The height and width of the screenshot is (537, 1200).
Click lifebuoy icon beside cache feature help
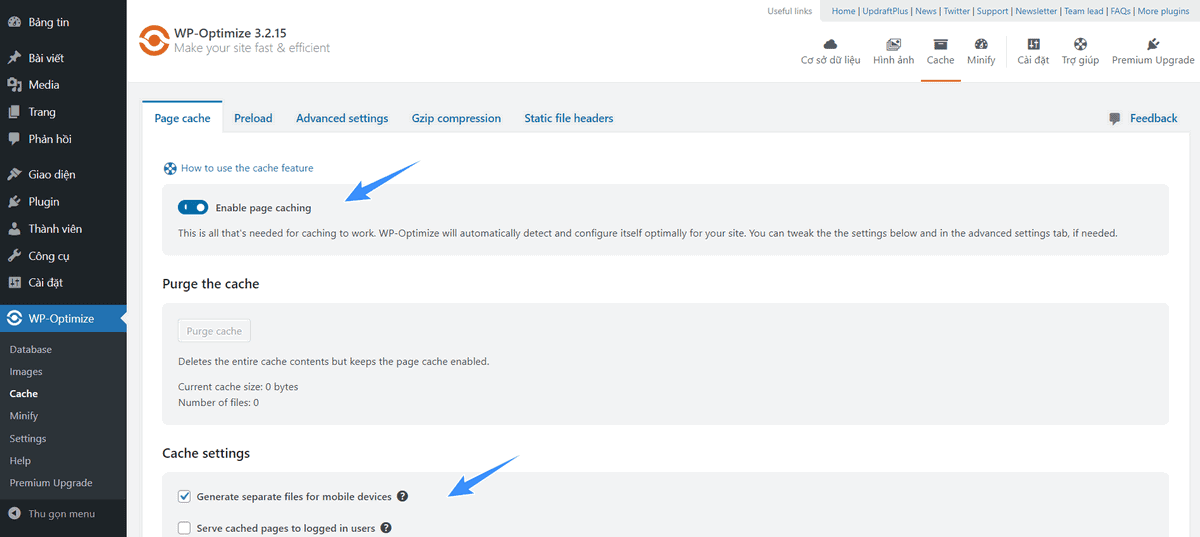[x=170, y=168]
